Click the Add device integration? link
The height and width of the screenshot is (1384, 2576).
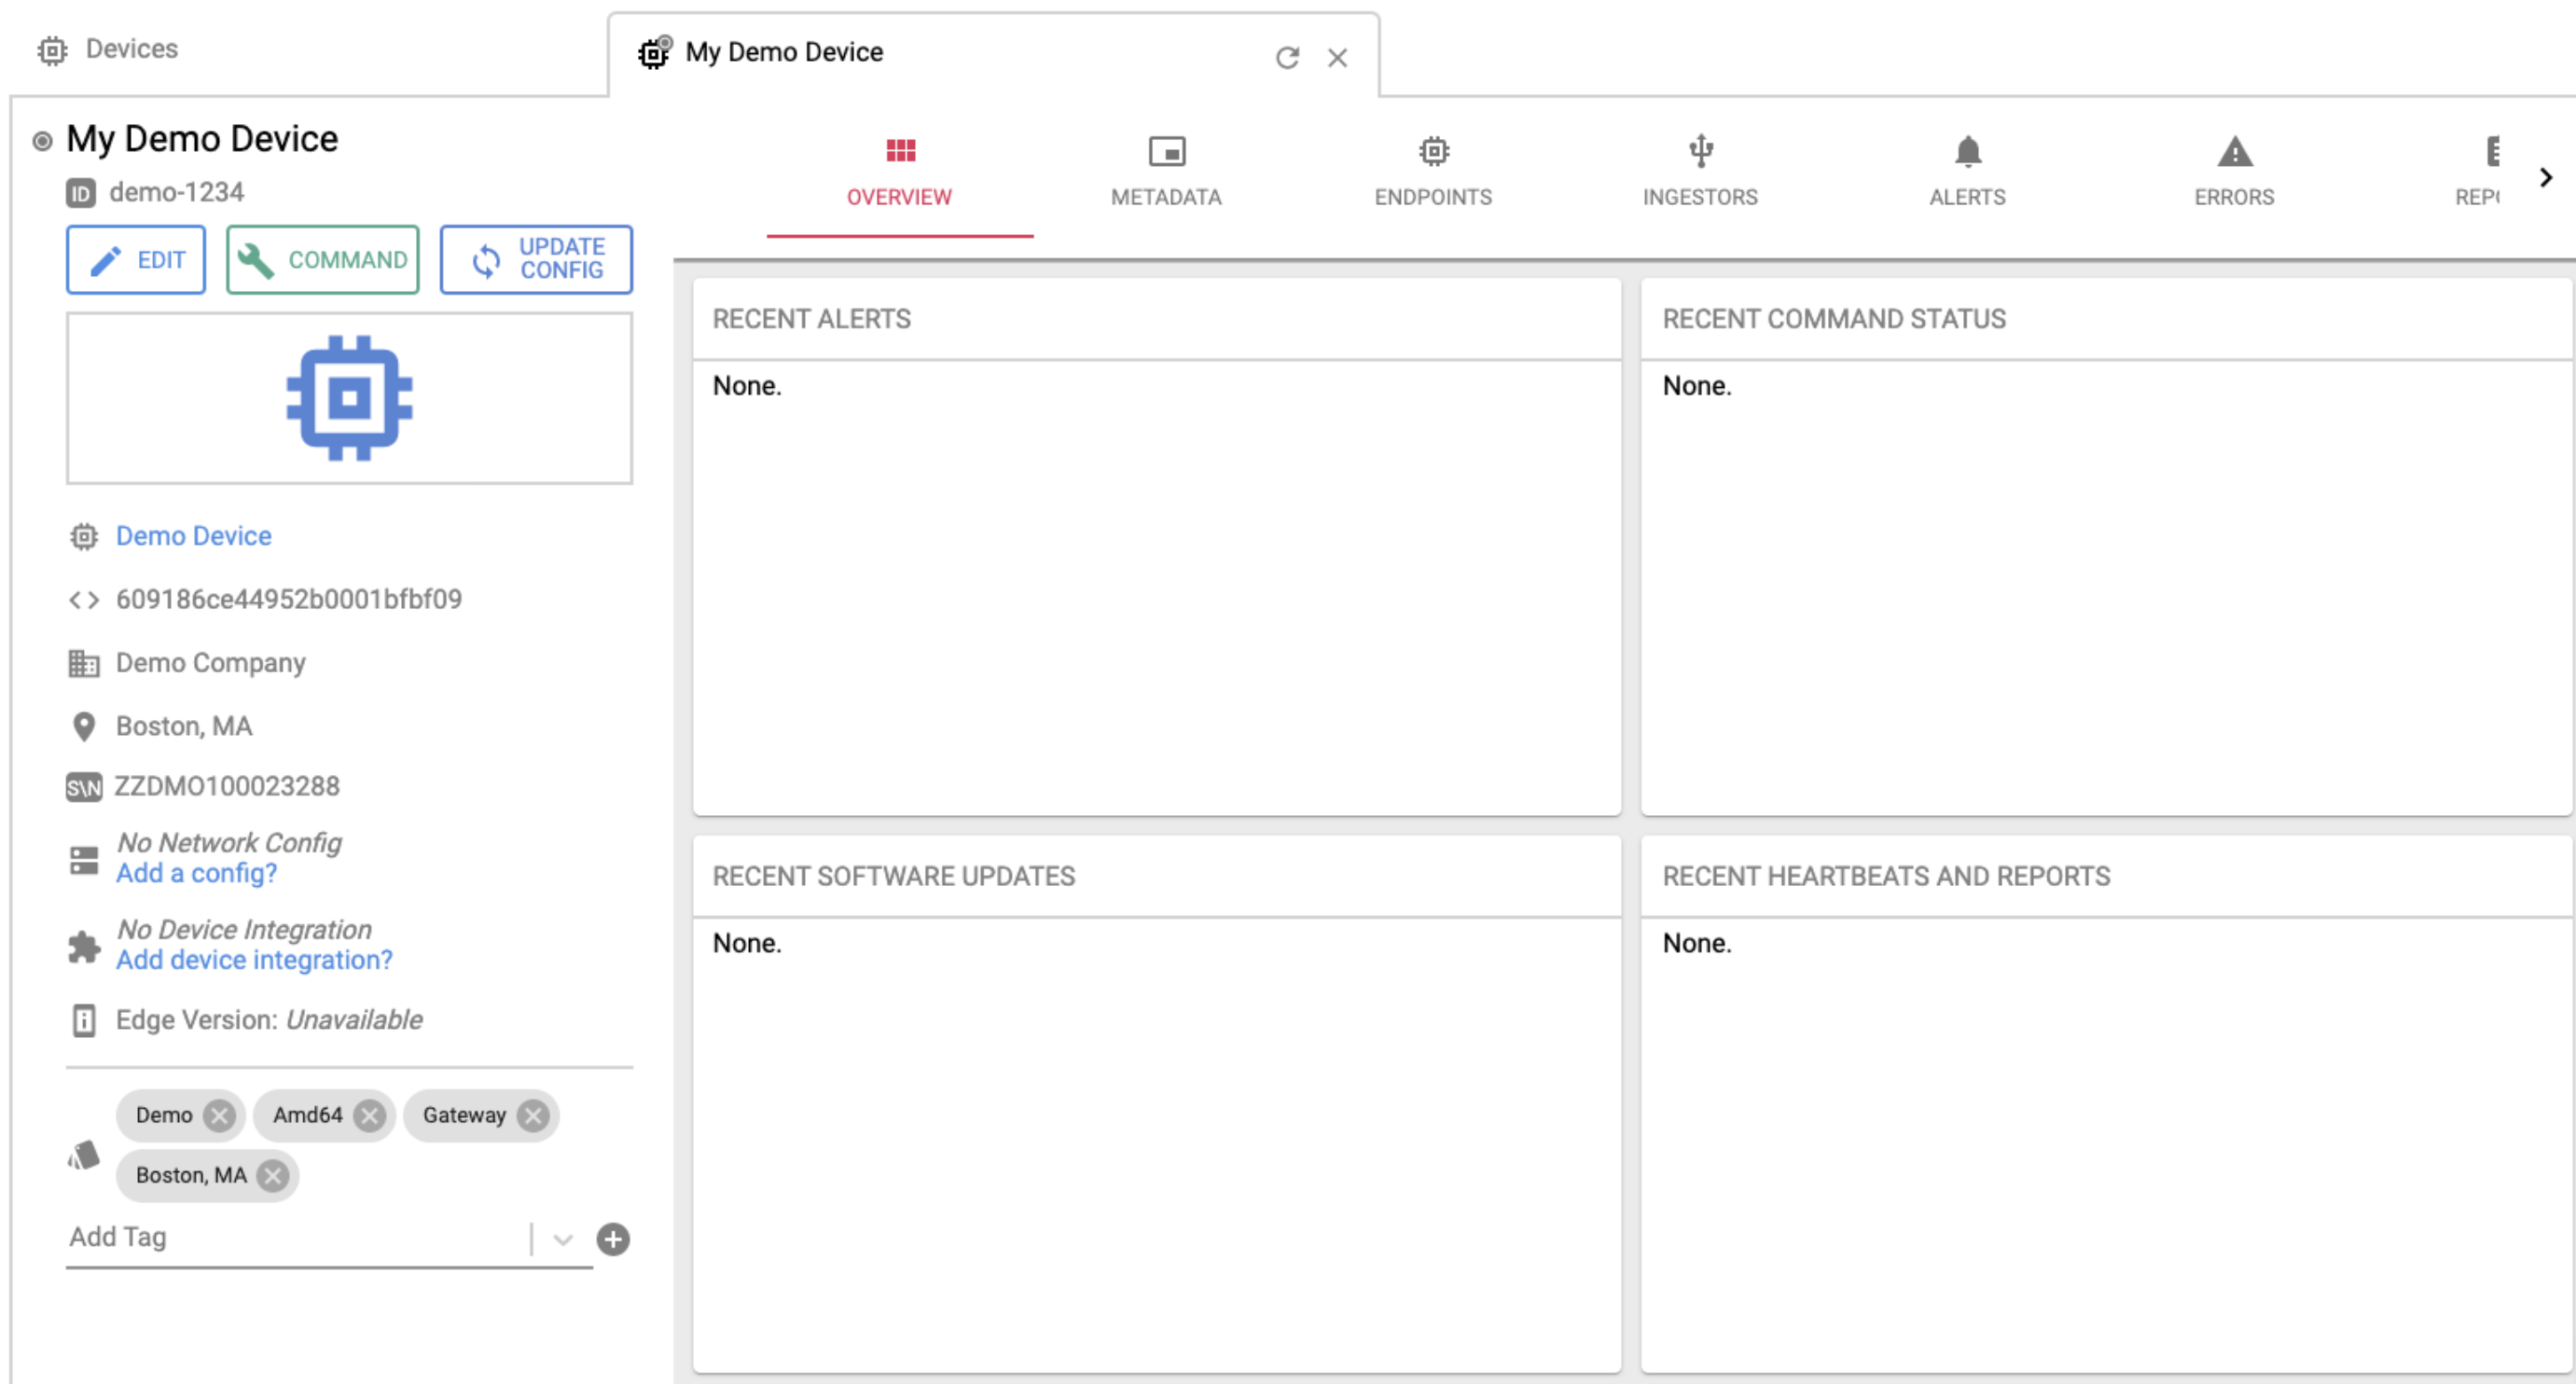[254, 960]
